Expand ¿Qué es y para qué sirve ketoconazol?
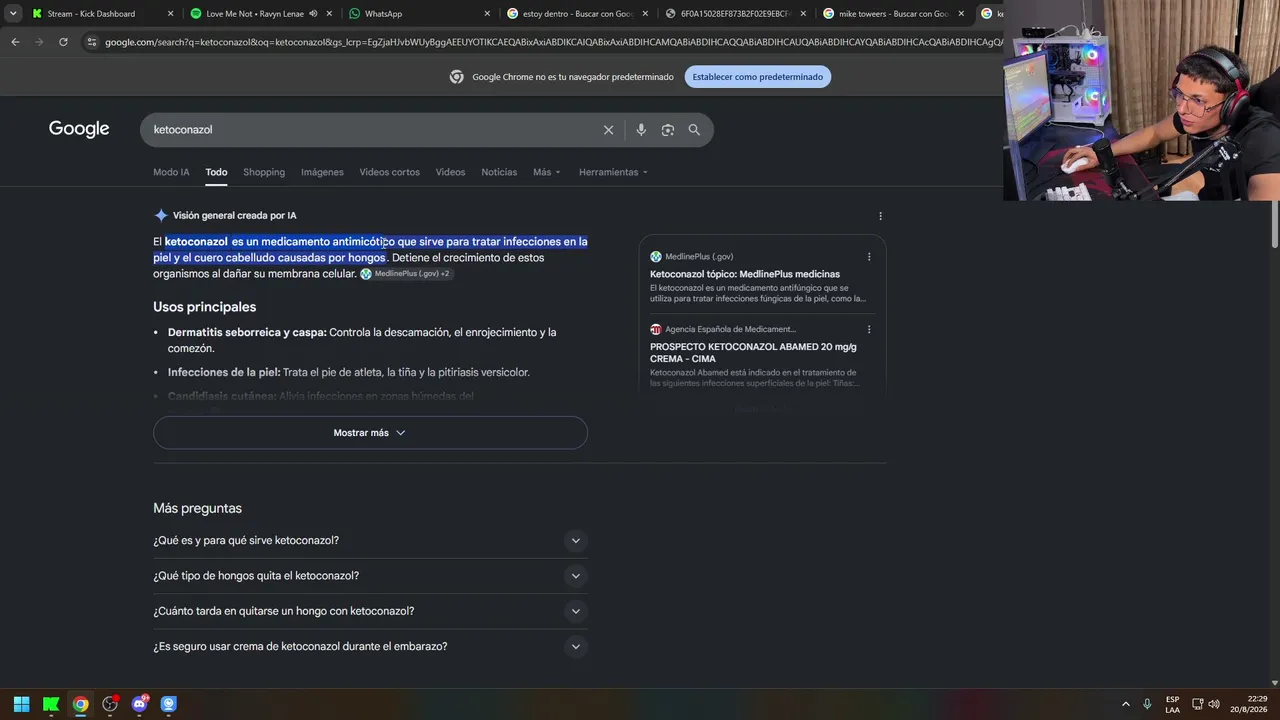Image resolution: width=1280 pixels, height=720 pixels. pos(370,541)
